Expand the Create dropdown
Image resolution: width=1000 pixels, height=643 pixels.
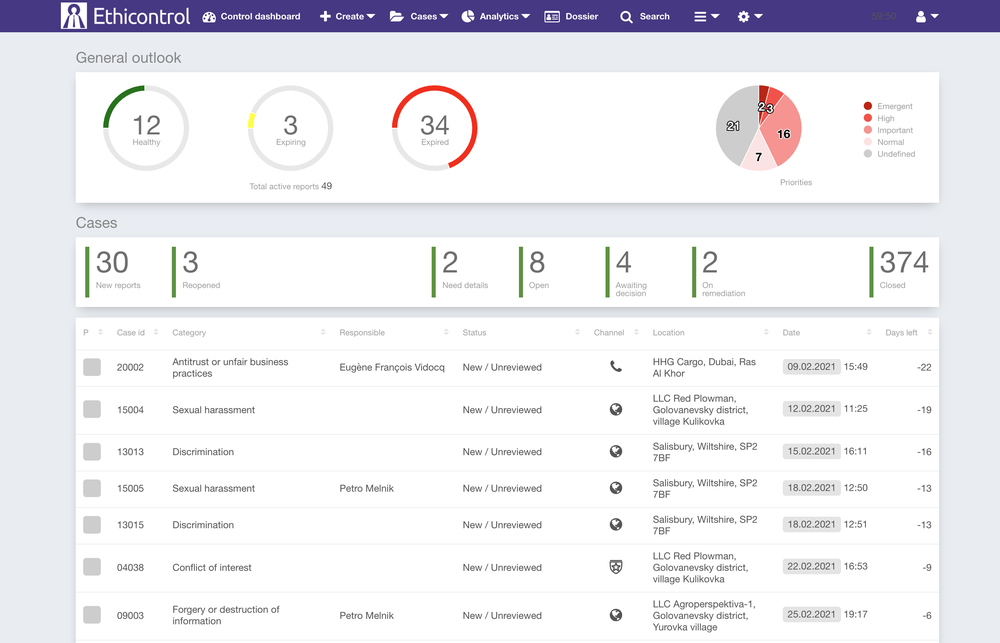(x=347, y=16)
